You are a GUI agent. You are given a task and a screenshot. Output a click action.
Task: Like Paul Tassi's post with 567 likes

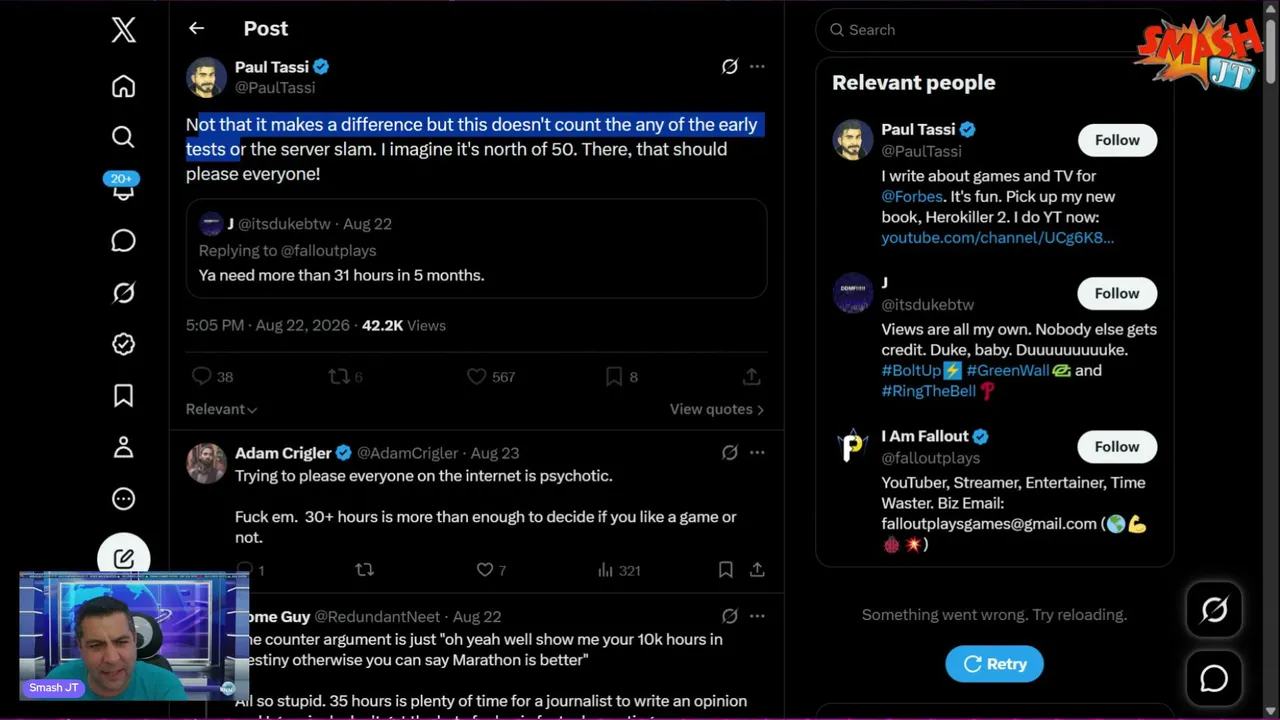pos(476,376)
